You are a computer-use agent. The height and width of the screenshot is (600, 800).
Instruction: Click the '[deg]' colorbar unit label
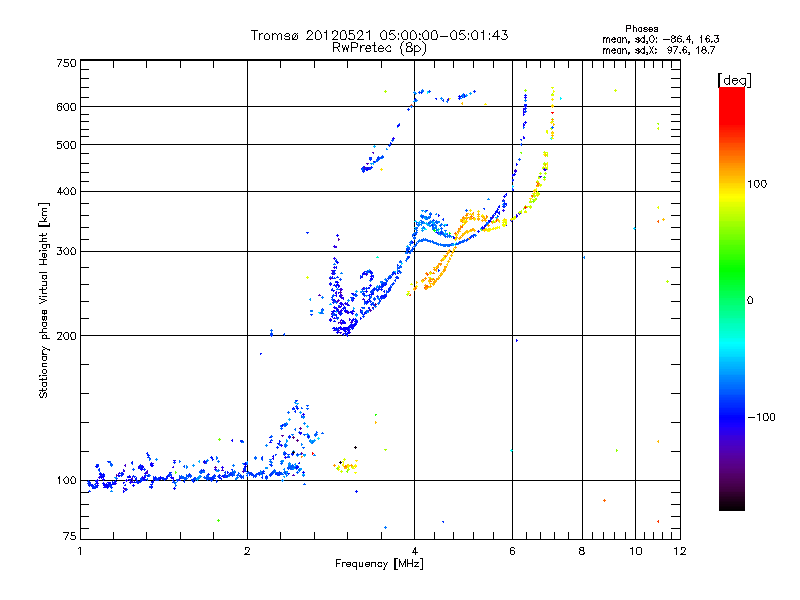point(735,80)
